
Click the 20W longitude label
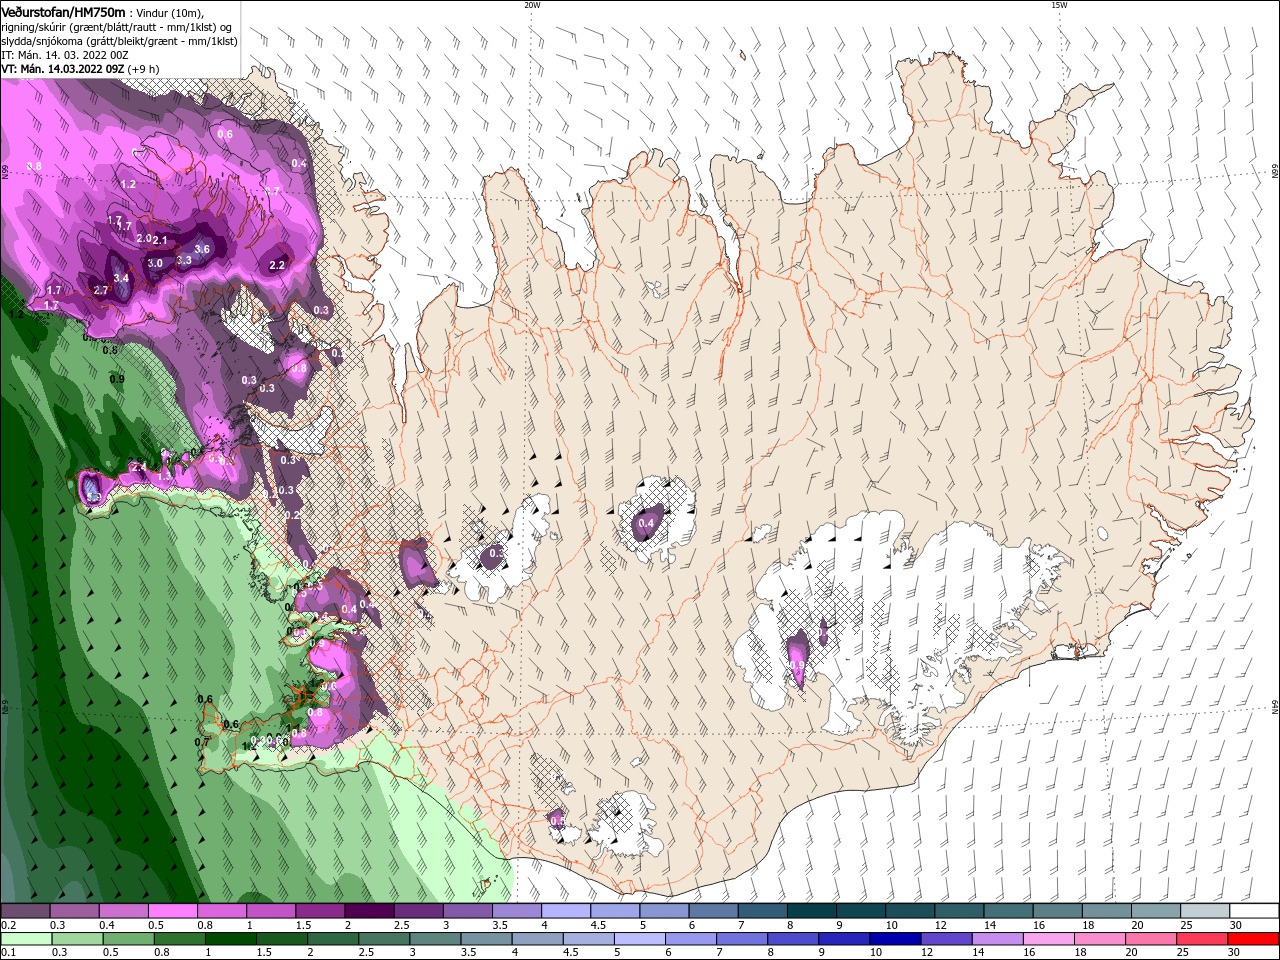(532, 5)
